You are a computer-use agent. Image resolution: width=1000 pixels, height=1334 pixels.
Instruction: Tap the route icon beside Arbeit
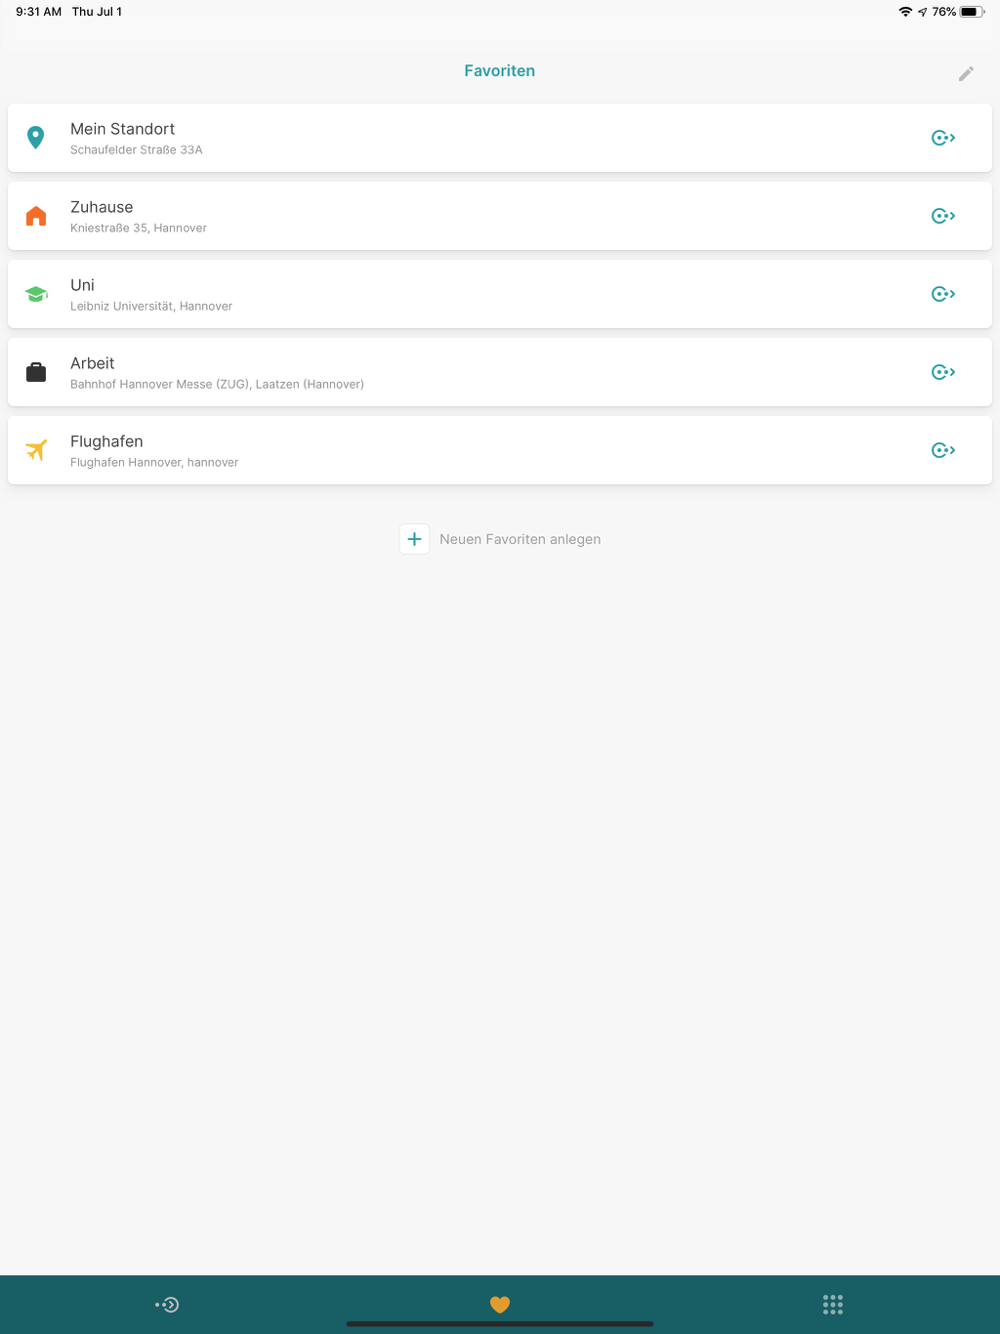coord(943,372)
